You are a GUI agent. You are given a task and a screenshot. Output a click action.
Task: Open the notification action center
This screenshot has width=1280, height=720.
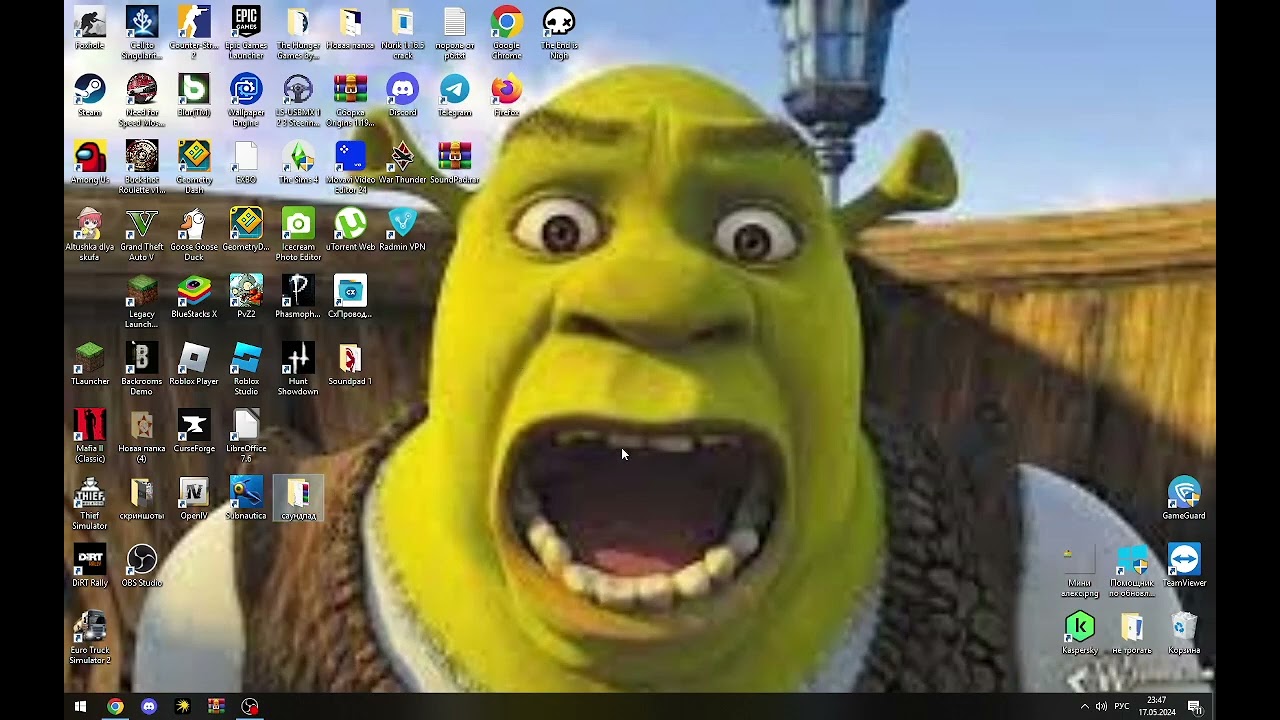1194,706
